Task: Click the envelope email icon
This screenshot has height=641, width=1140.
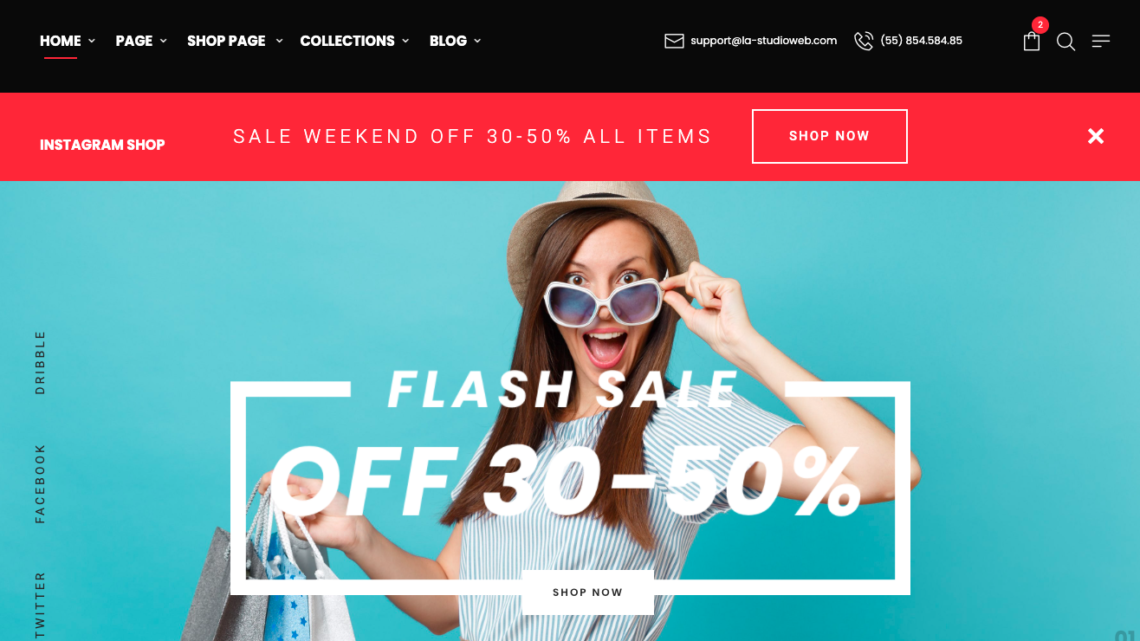Action: point(674,41)
